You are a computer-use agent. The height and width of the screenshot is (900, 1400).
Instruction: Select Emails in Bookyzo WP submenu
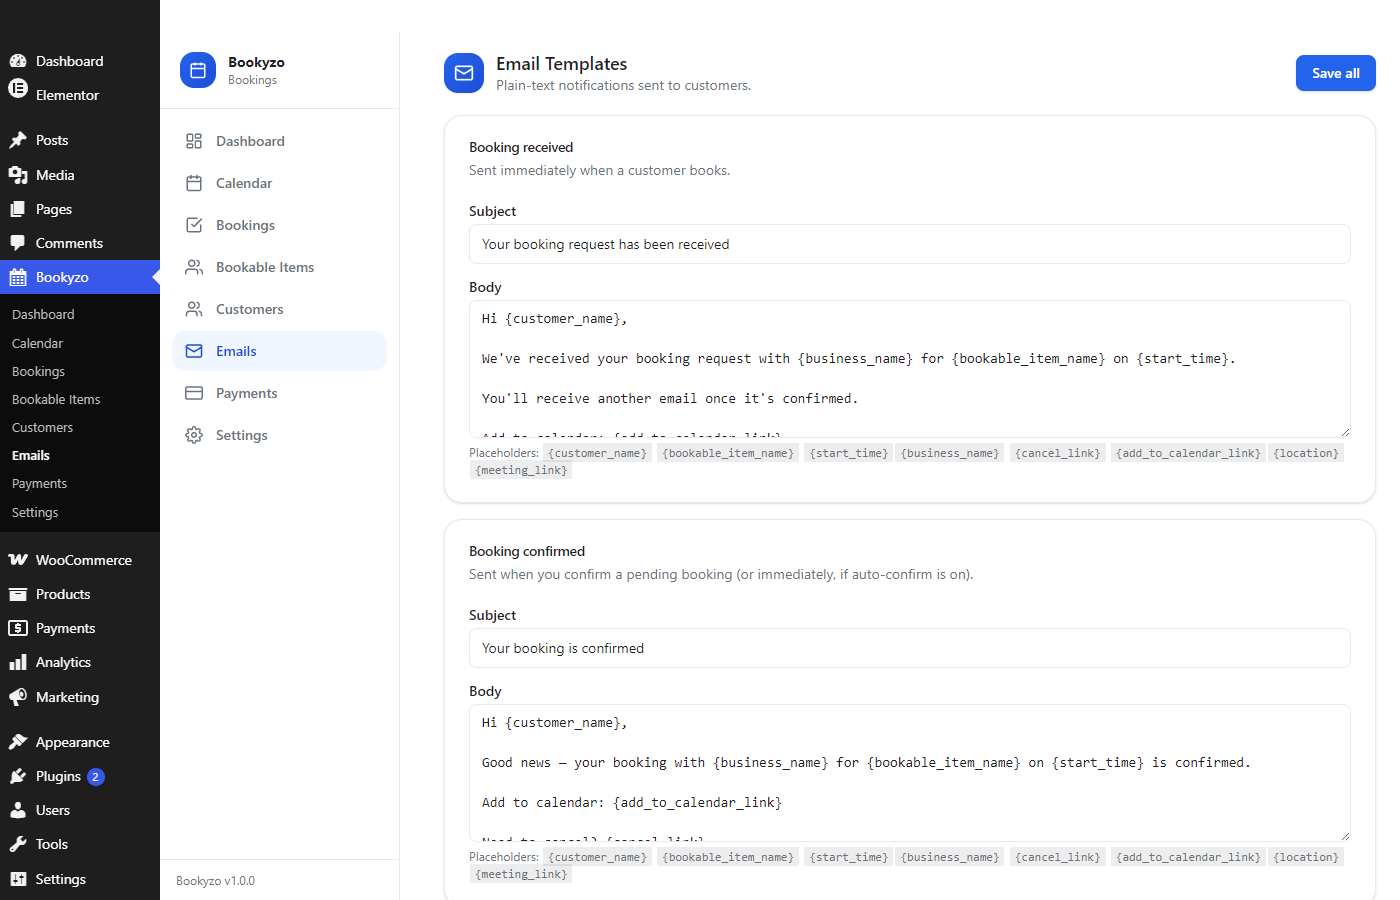[31, 455]
